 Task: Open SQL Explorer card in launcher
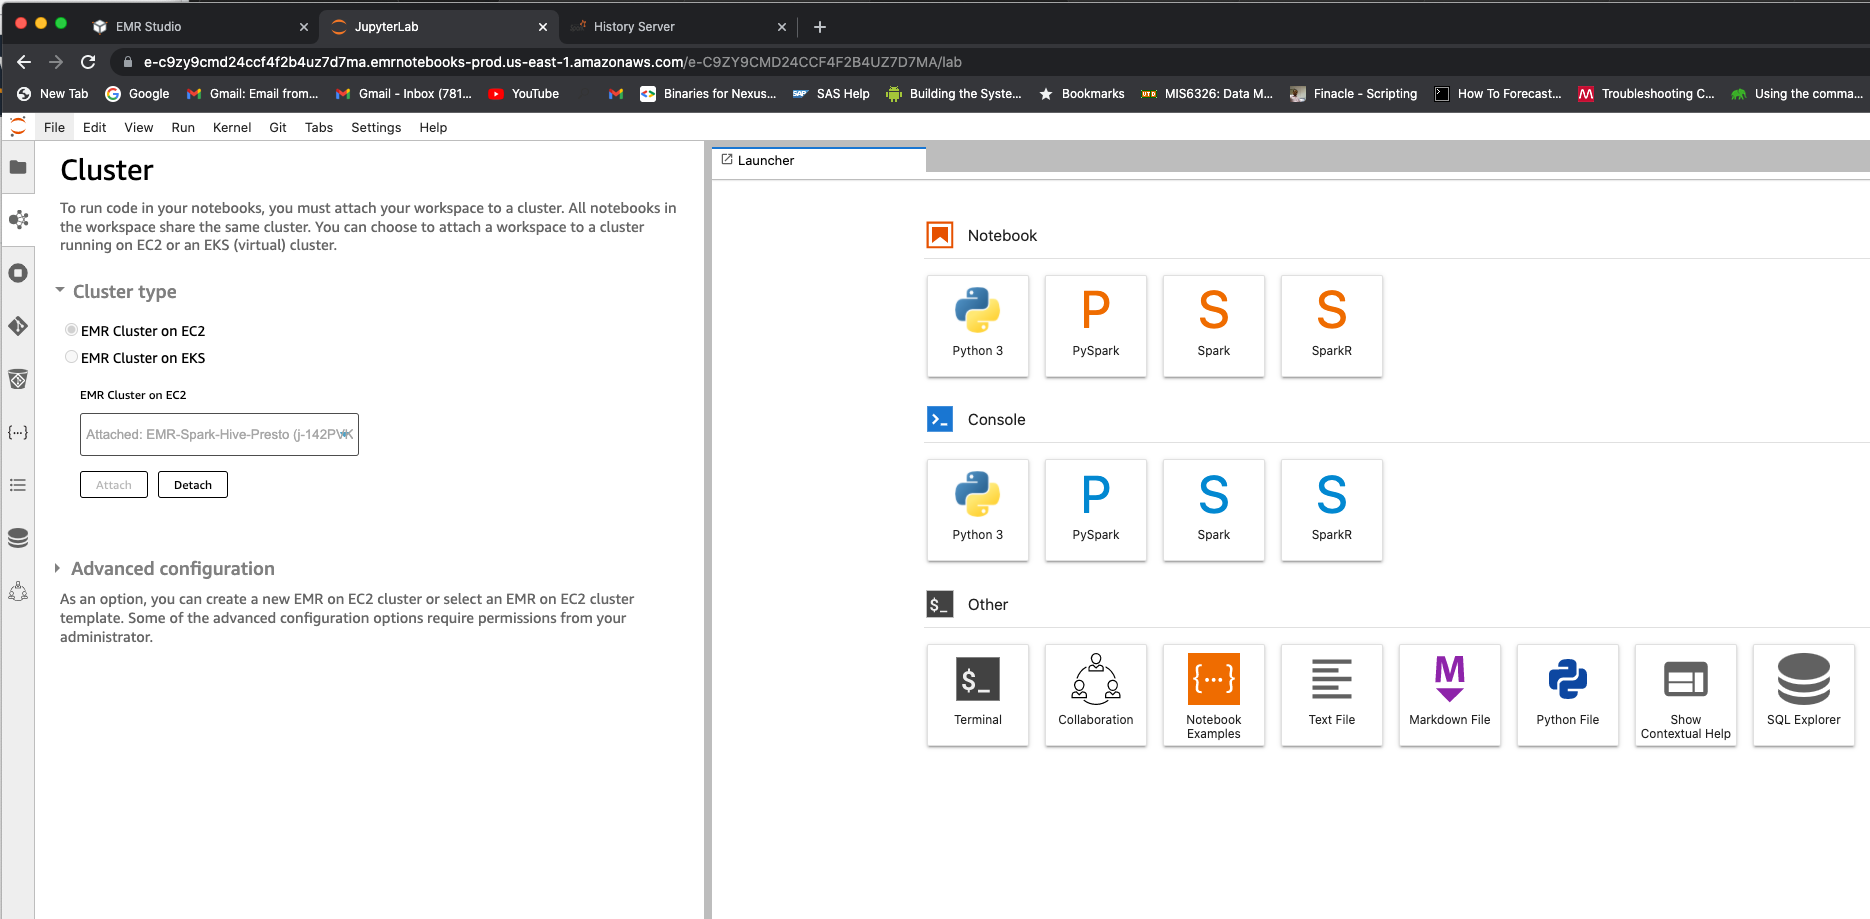tap(1804, 695)
